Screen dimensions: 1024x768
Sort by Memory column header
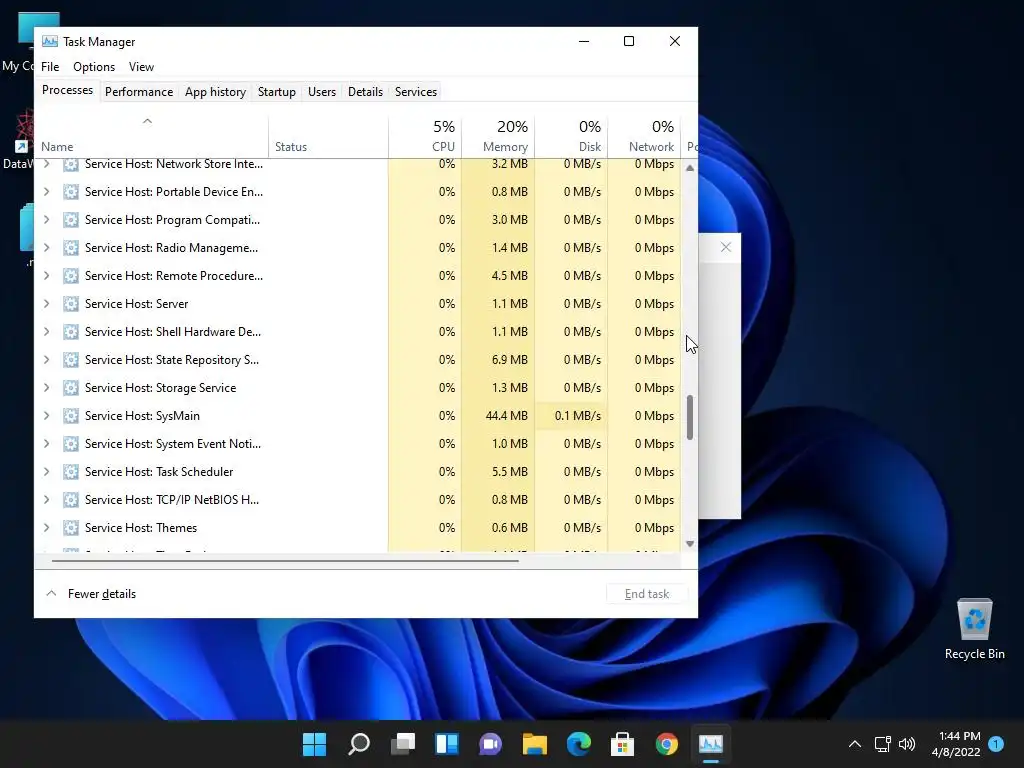click(498, 136)
